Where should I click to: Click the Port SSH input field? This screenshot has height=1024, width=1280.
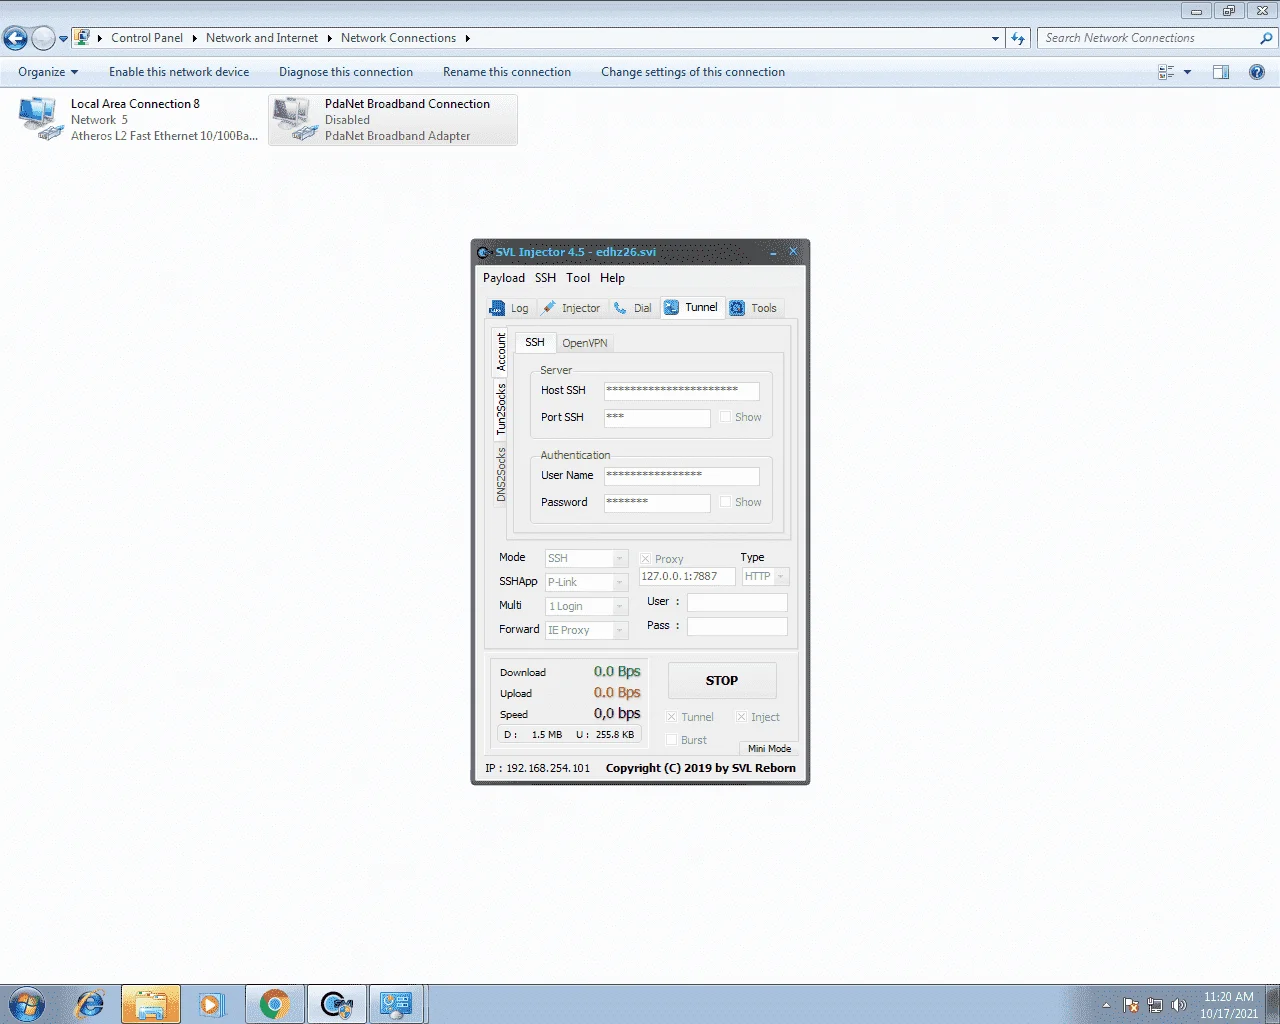coord(657,418)
